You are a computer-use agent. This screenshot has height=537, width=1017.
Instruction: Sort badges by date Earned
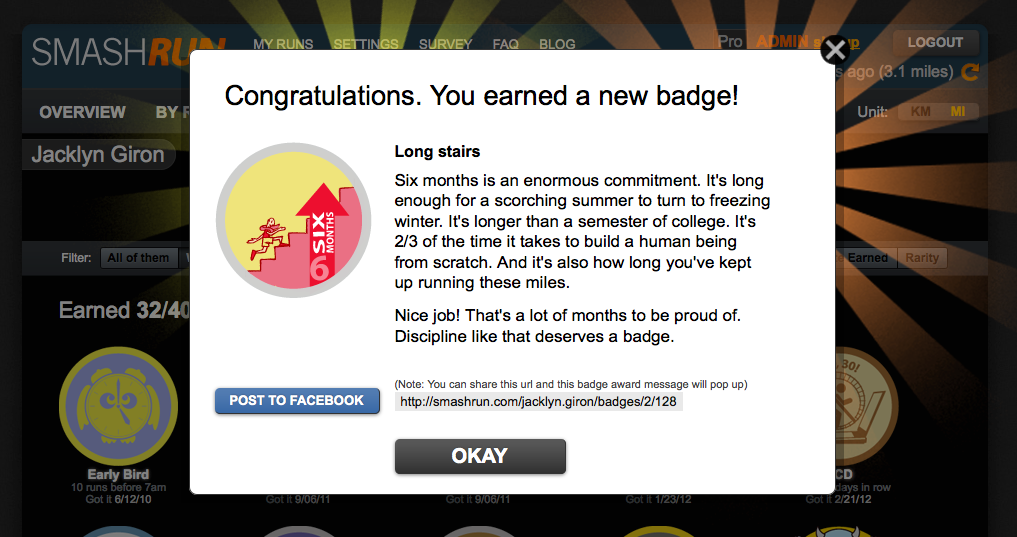(867, 258)
